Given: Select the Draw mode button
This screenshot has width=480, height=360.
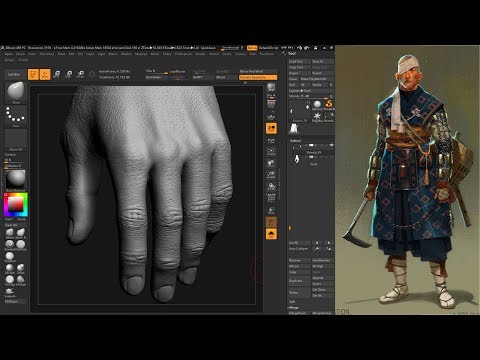Looking at the screenshot, I should [45, 74].
